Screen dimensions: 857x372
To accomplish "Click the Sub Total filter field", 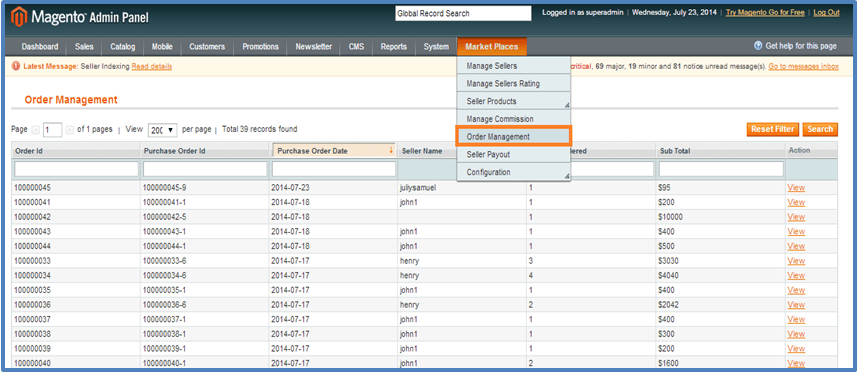I will click(721, 169).
